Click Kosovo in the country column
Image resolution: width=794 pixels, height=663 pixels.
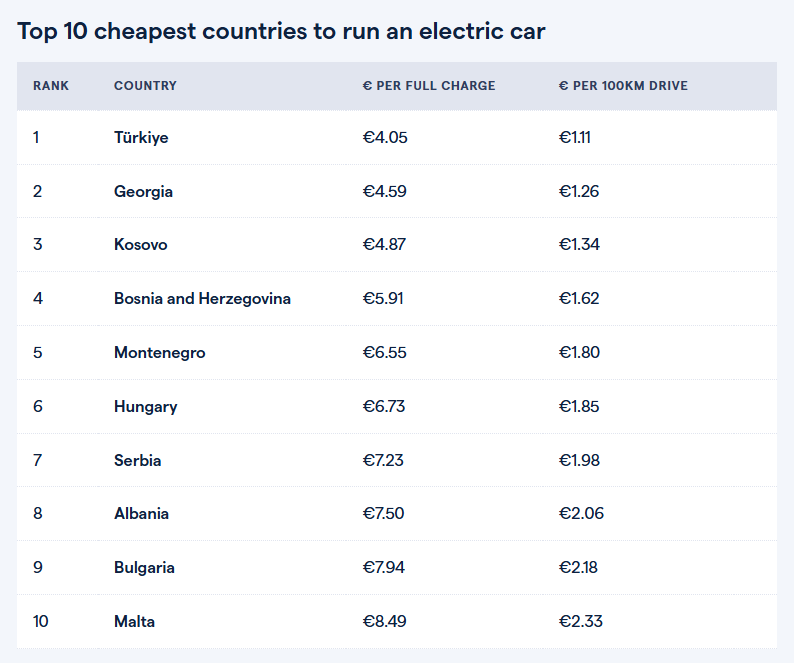click(141, 245)
